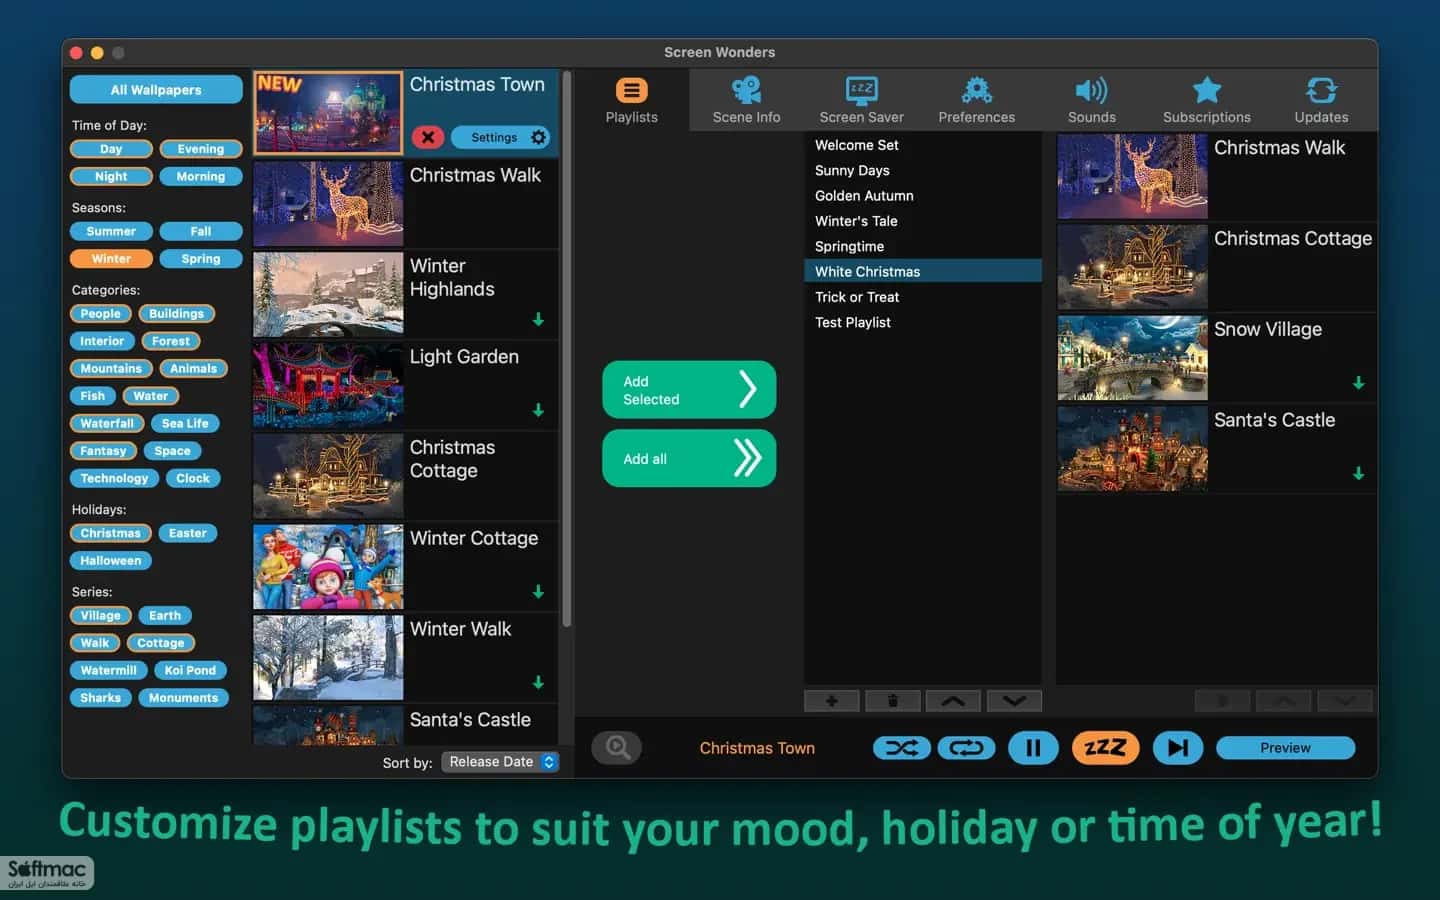Add new playlist with plus button

831,701
